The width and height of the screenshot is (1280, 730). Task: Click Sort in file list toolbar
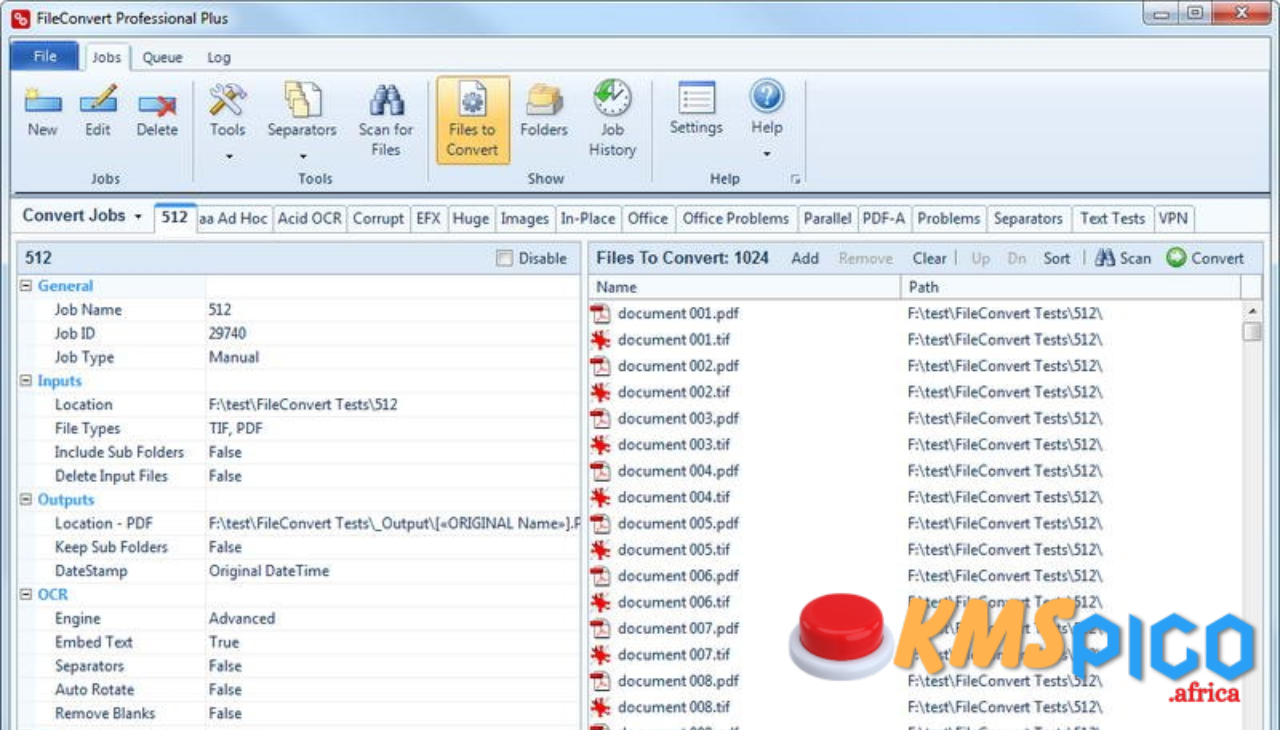pos(1057,258)
